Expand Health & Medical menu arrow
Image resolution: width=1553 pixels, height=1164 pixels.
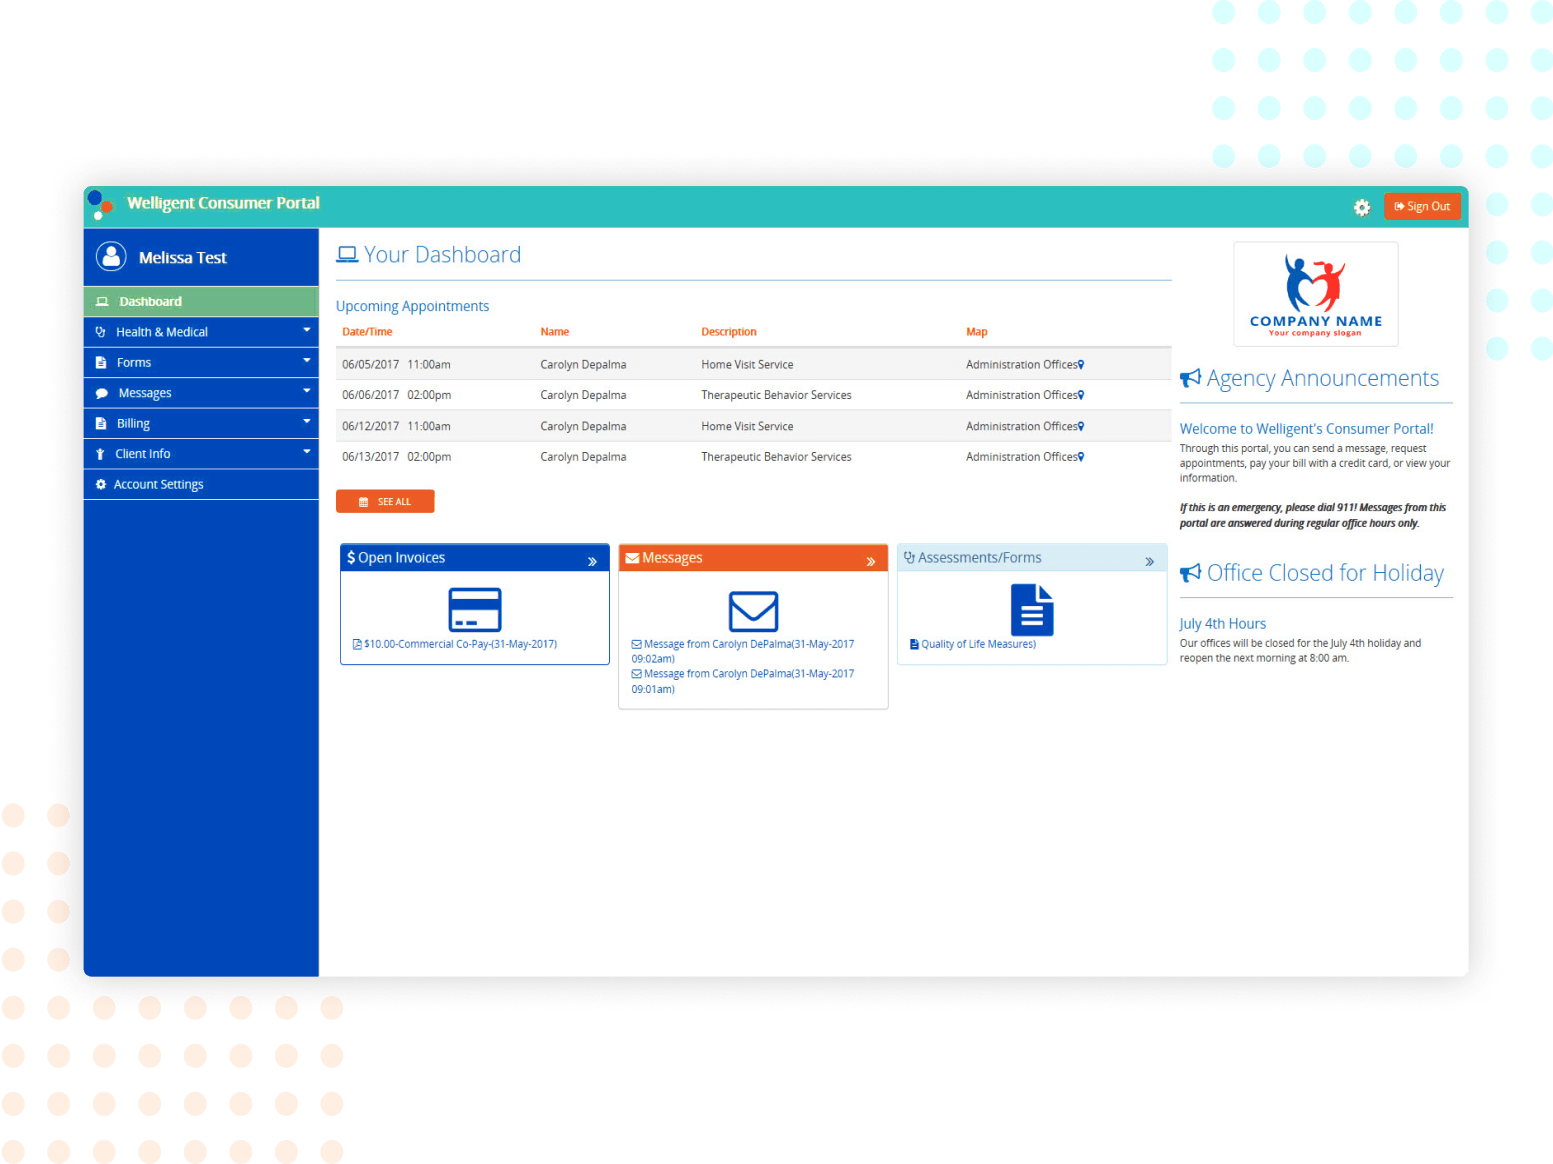click(x=307, y=330)
